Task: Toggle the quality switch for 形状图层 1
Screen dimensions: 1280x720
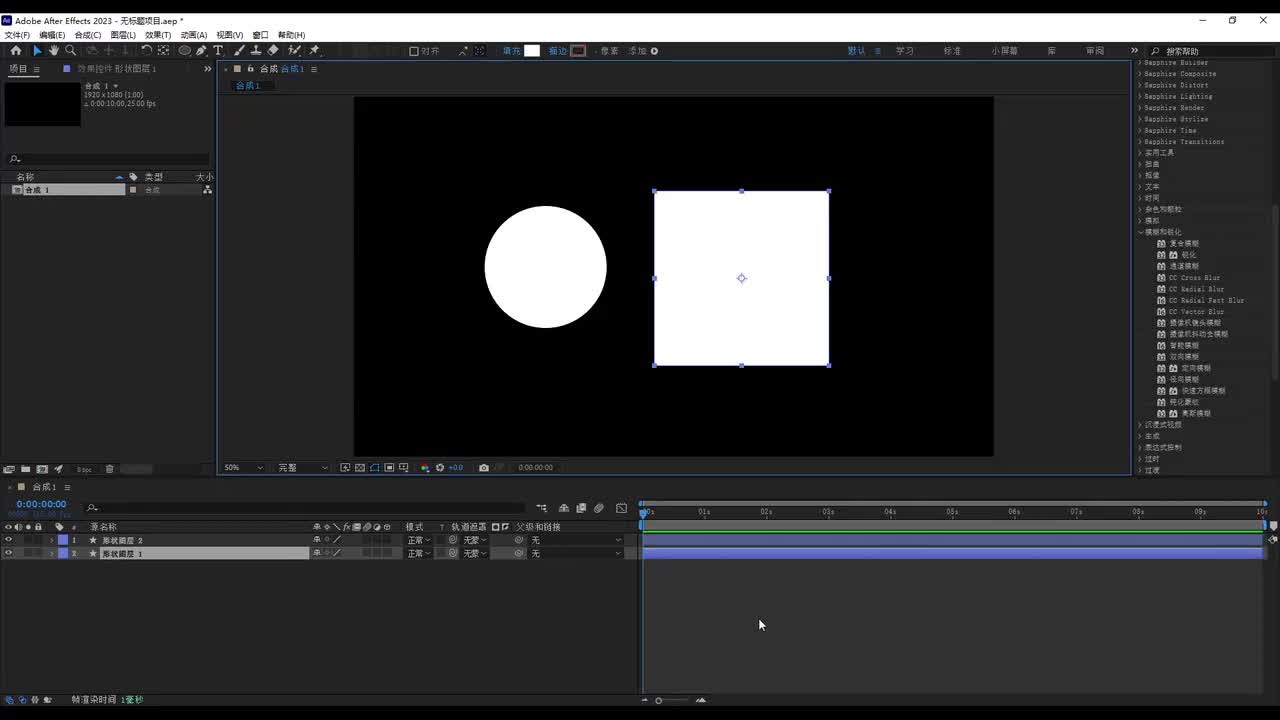Action: (x=337, y=553)
